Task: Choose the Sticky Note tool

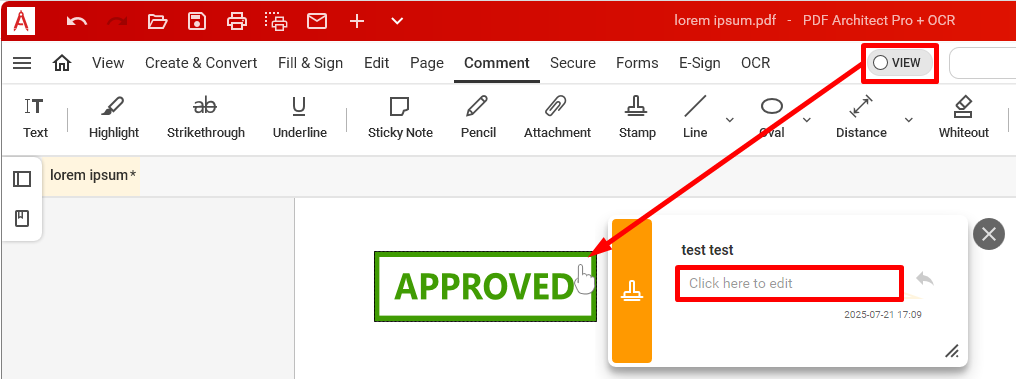Action: (400, 117)
